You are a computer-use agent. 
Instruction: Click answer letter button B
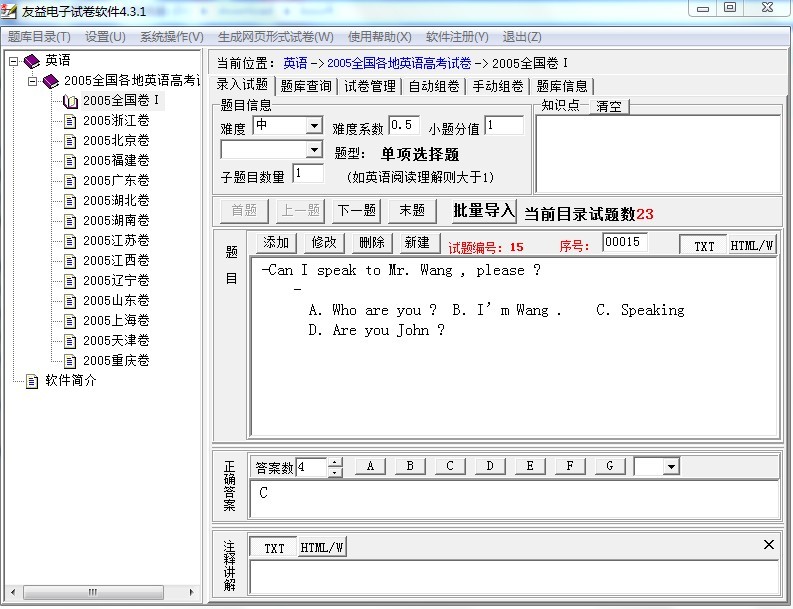[x=410, y=466]
